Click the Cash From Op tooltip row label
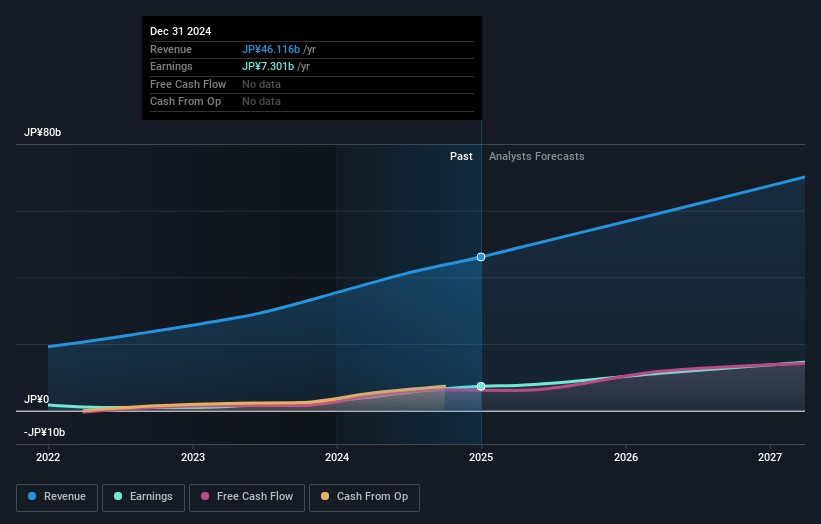Screen dimensions: 821x524 point(185,102)
